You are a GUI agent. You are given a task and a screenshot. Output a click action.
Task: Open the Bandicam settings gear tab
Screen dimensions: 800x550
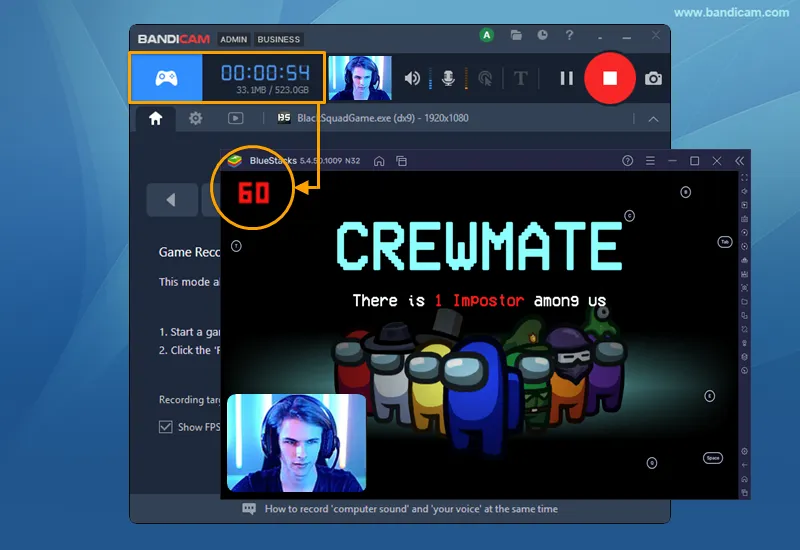pyautogui.click(x=195, y=118)
